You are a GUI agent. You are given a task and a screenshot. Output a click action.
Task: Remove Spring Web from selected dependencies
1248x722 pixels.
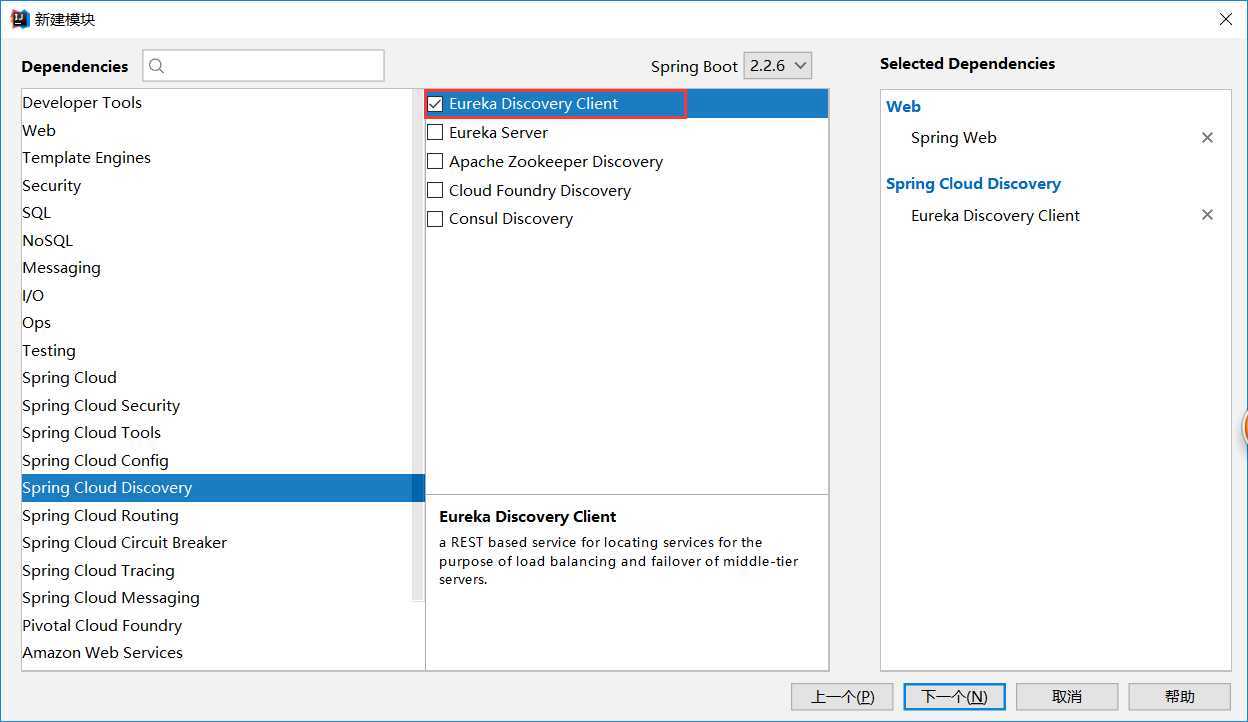(x=1207, y=138)
